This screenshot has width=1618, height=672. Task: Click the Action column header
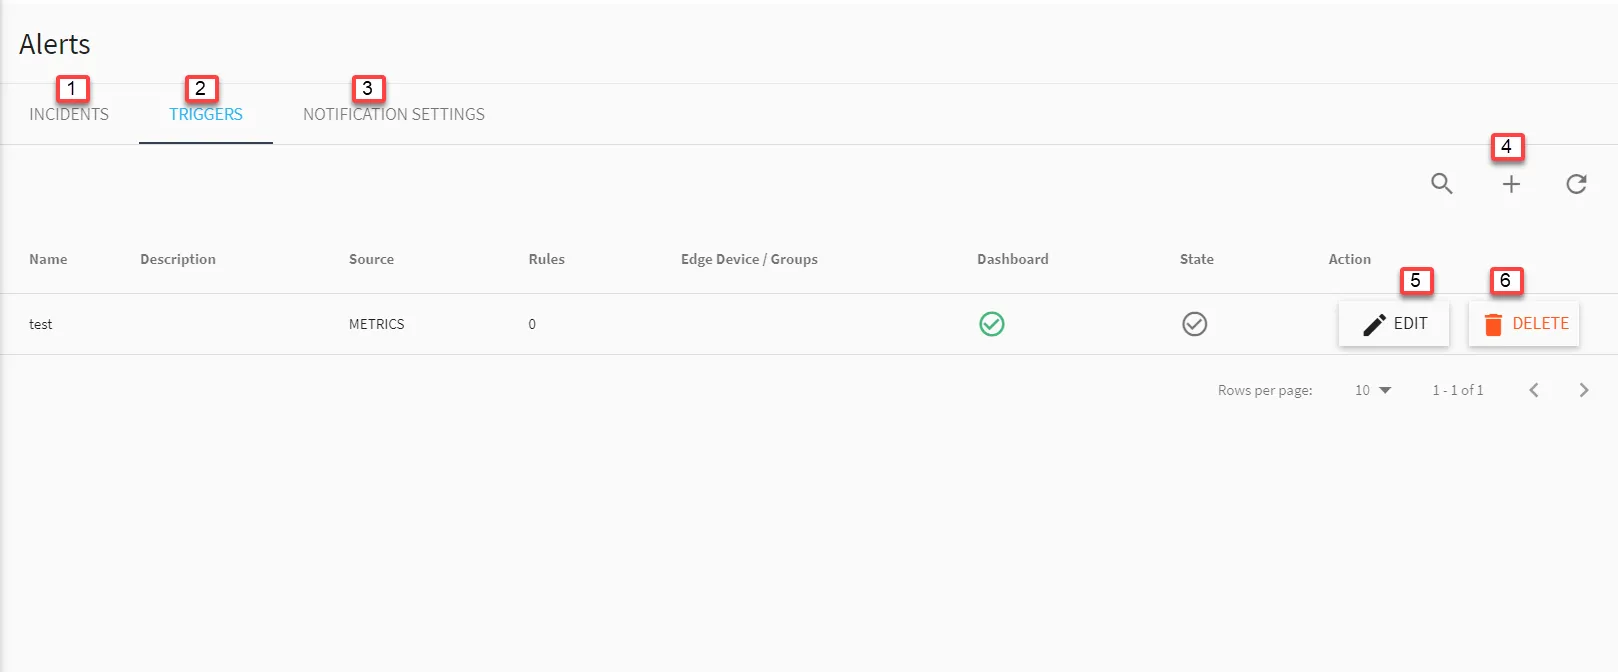coord(1350,259)
